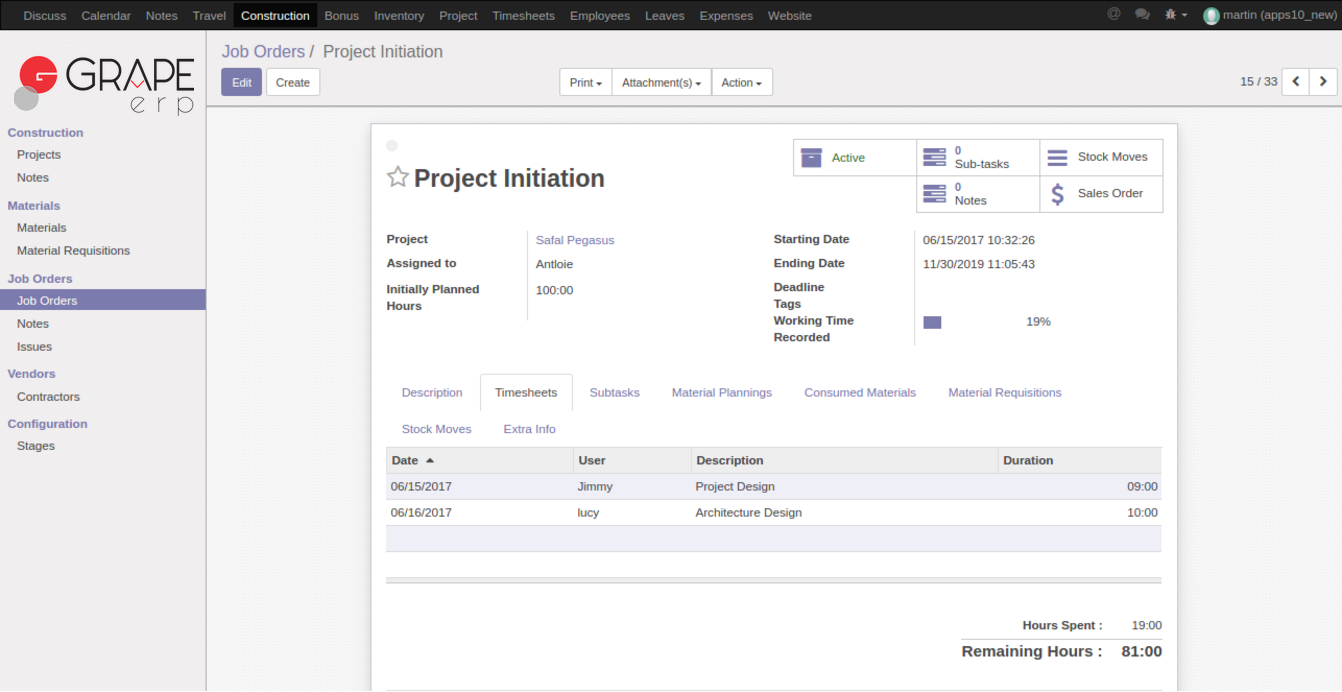Click the Stock Moves list icon
Viewport: 1342px width, 692px height.
point(1057,158)
